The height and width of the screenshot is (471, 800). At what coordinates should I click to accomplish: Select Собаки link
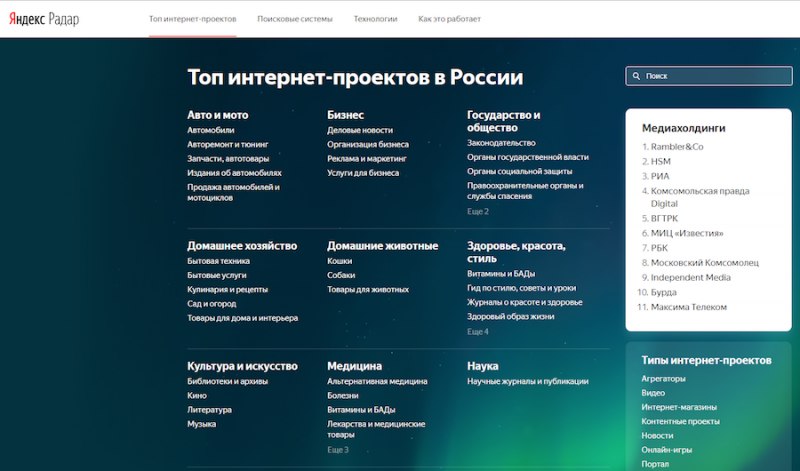(x=341, y=275)
